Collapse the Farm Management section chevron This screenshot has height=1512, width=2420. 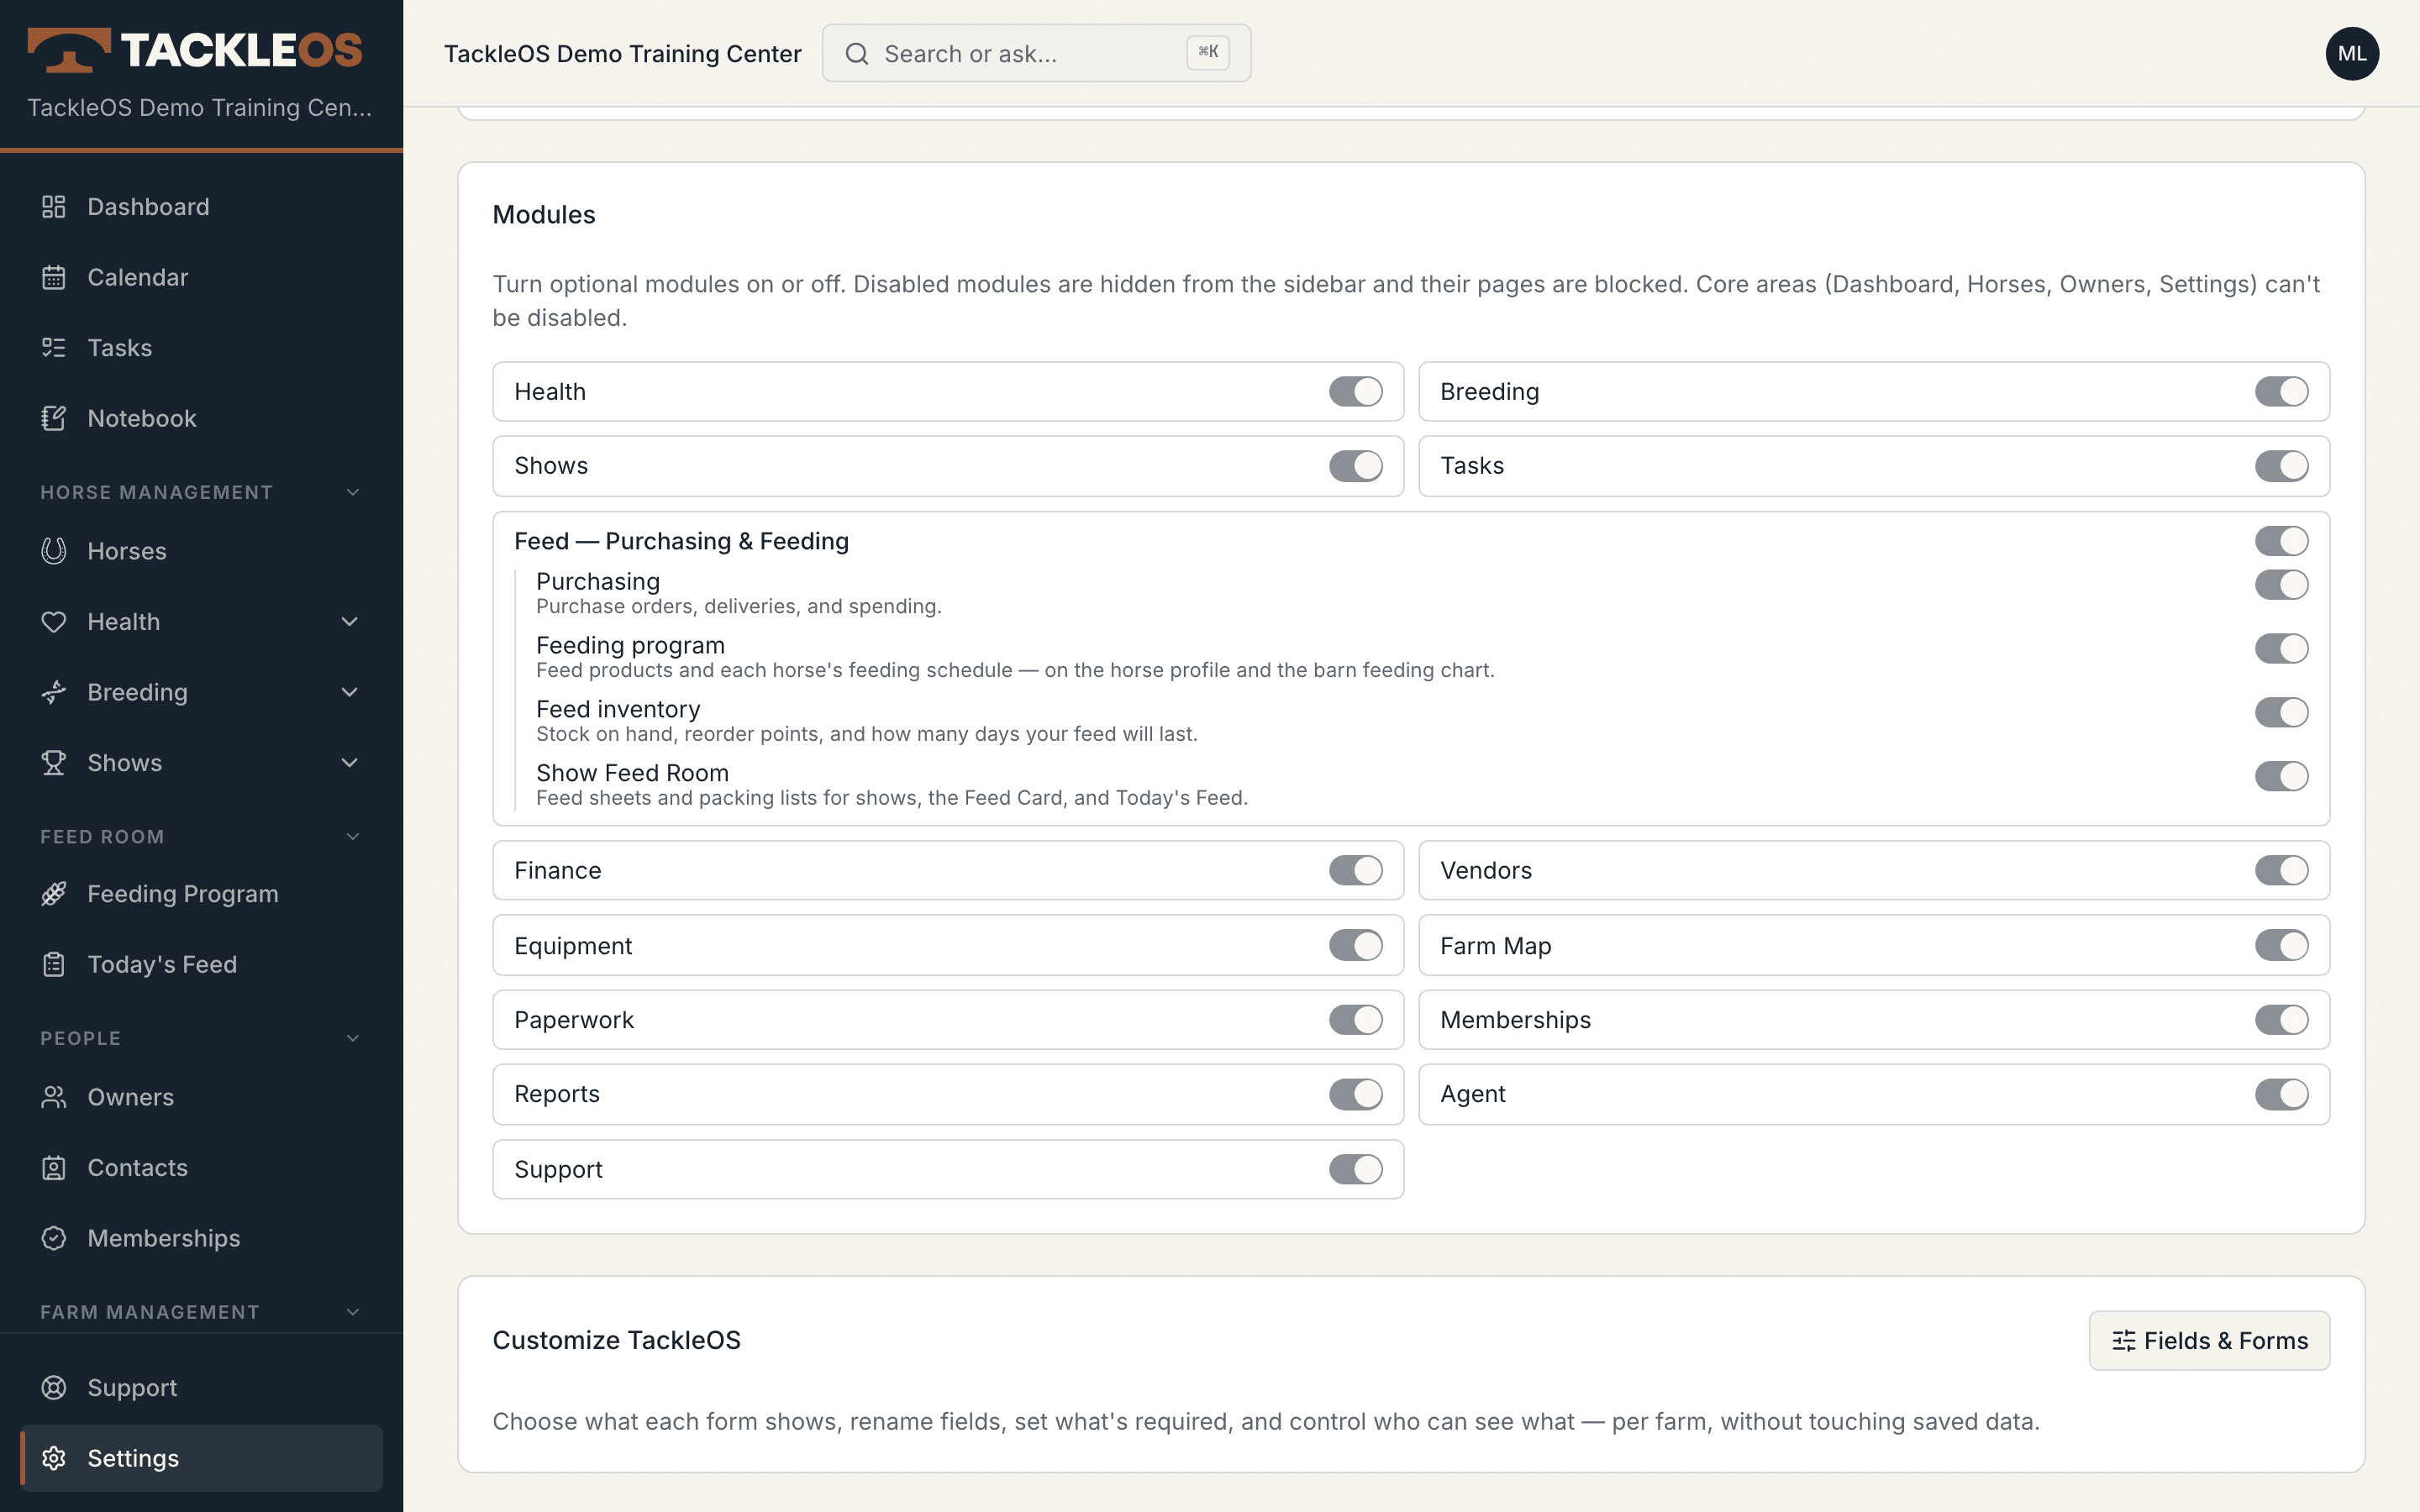click(352, 1312)
